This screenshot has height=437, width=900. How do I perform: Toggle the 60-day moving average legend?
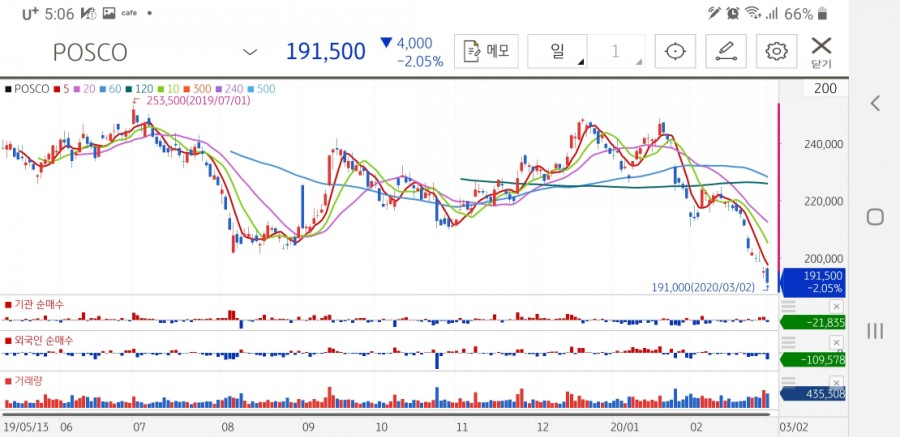click(109, 89)
